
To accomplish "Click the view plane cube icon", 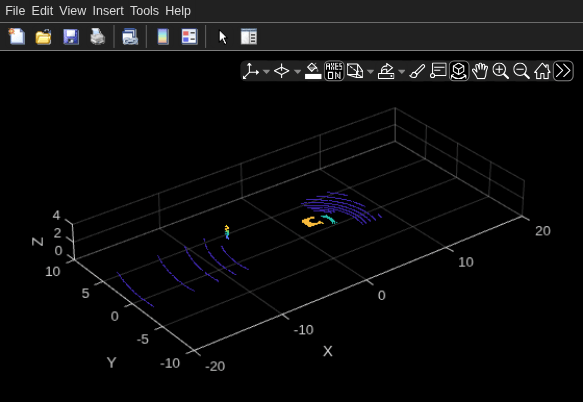I will point(355,71).
